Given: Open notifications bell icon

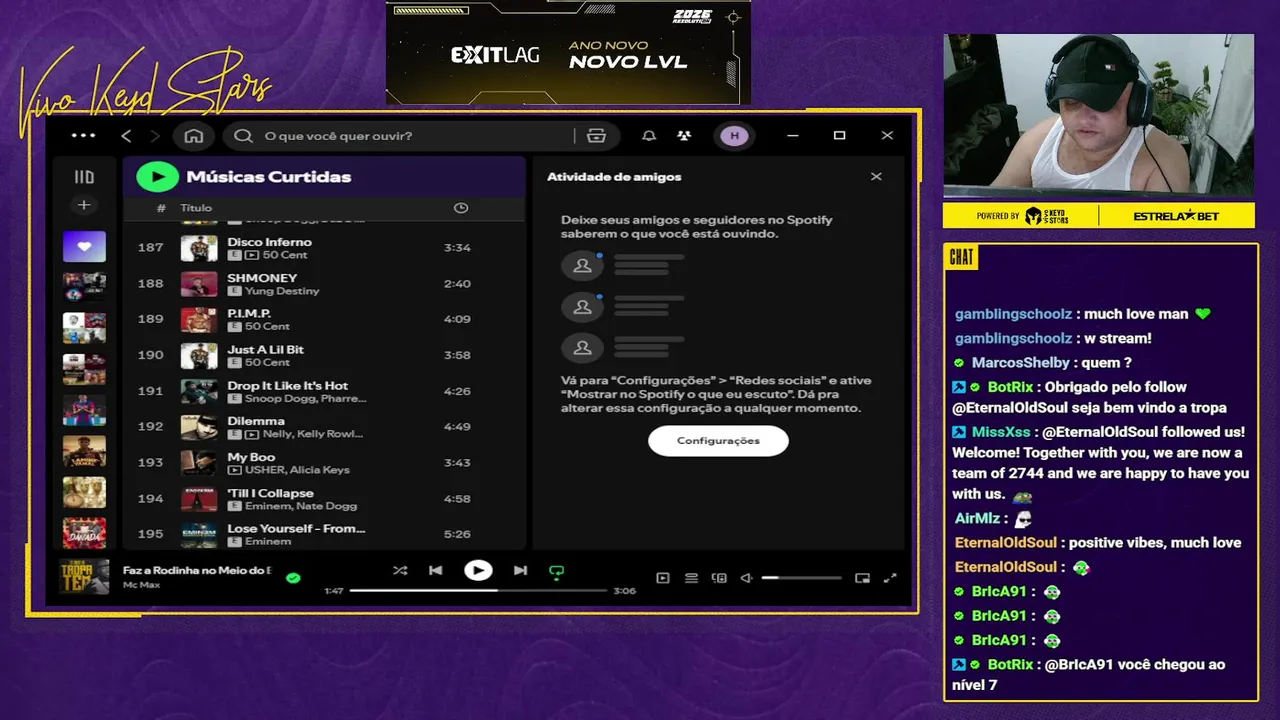Looking at the screenshot, I should point(649,136).
